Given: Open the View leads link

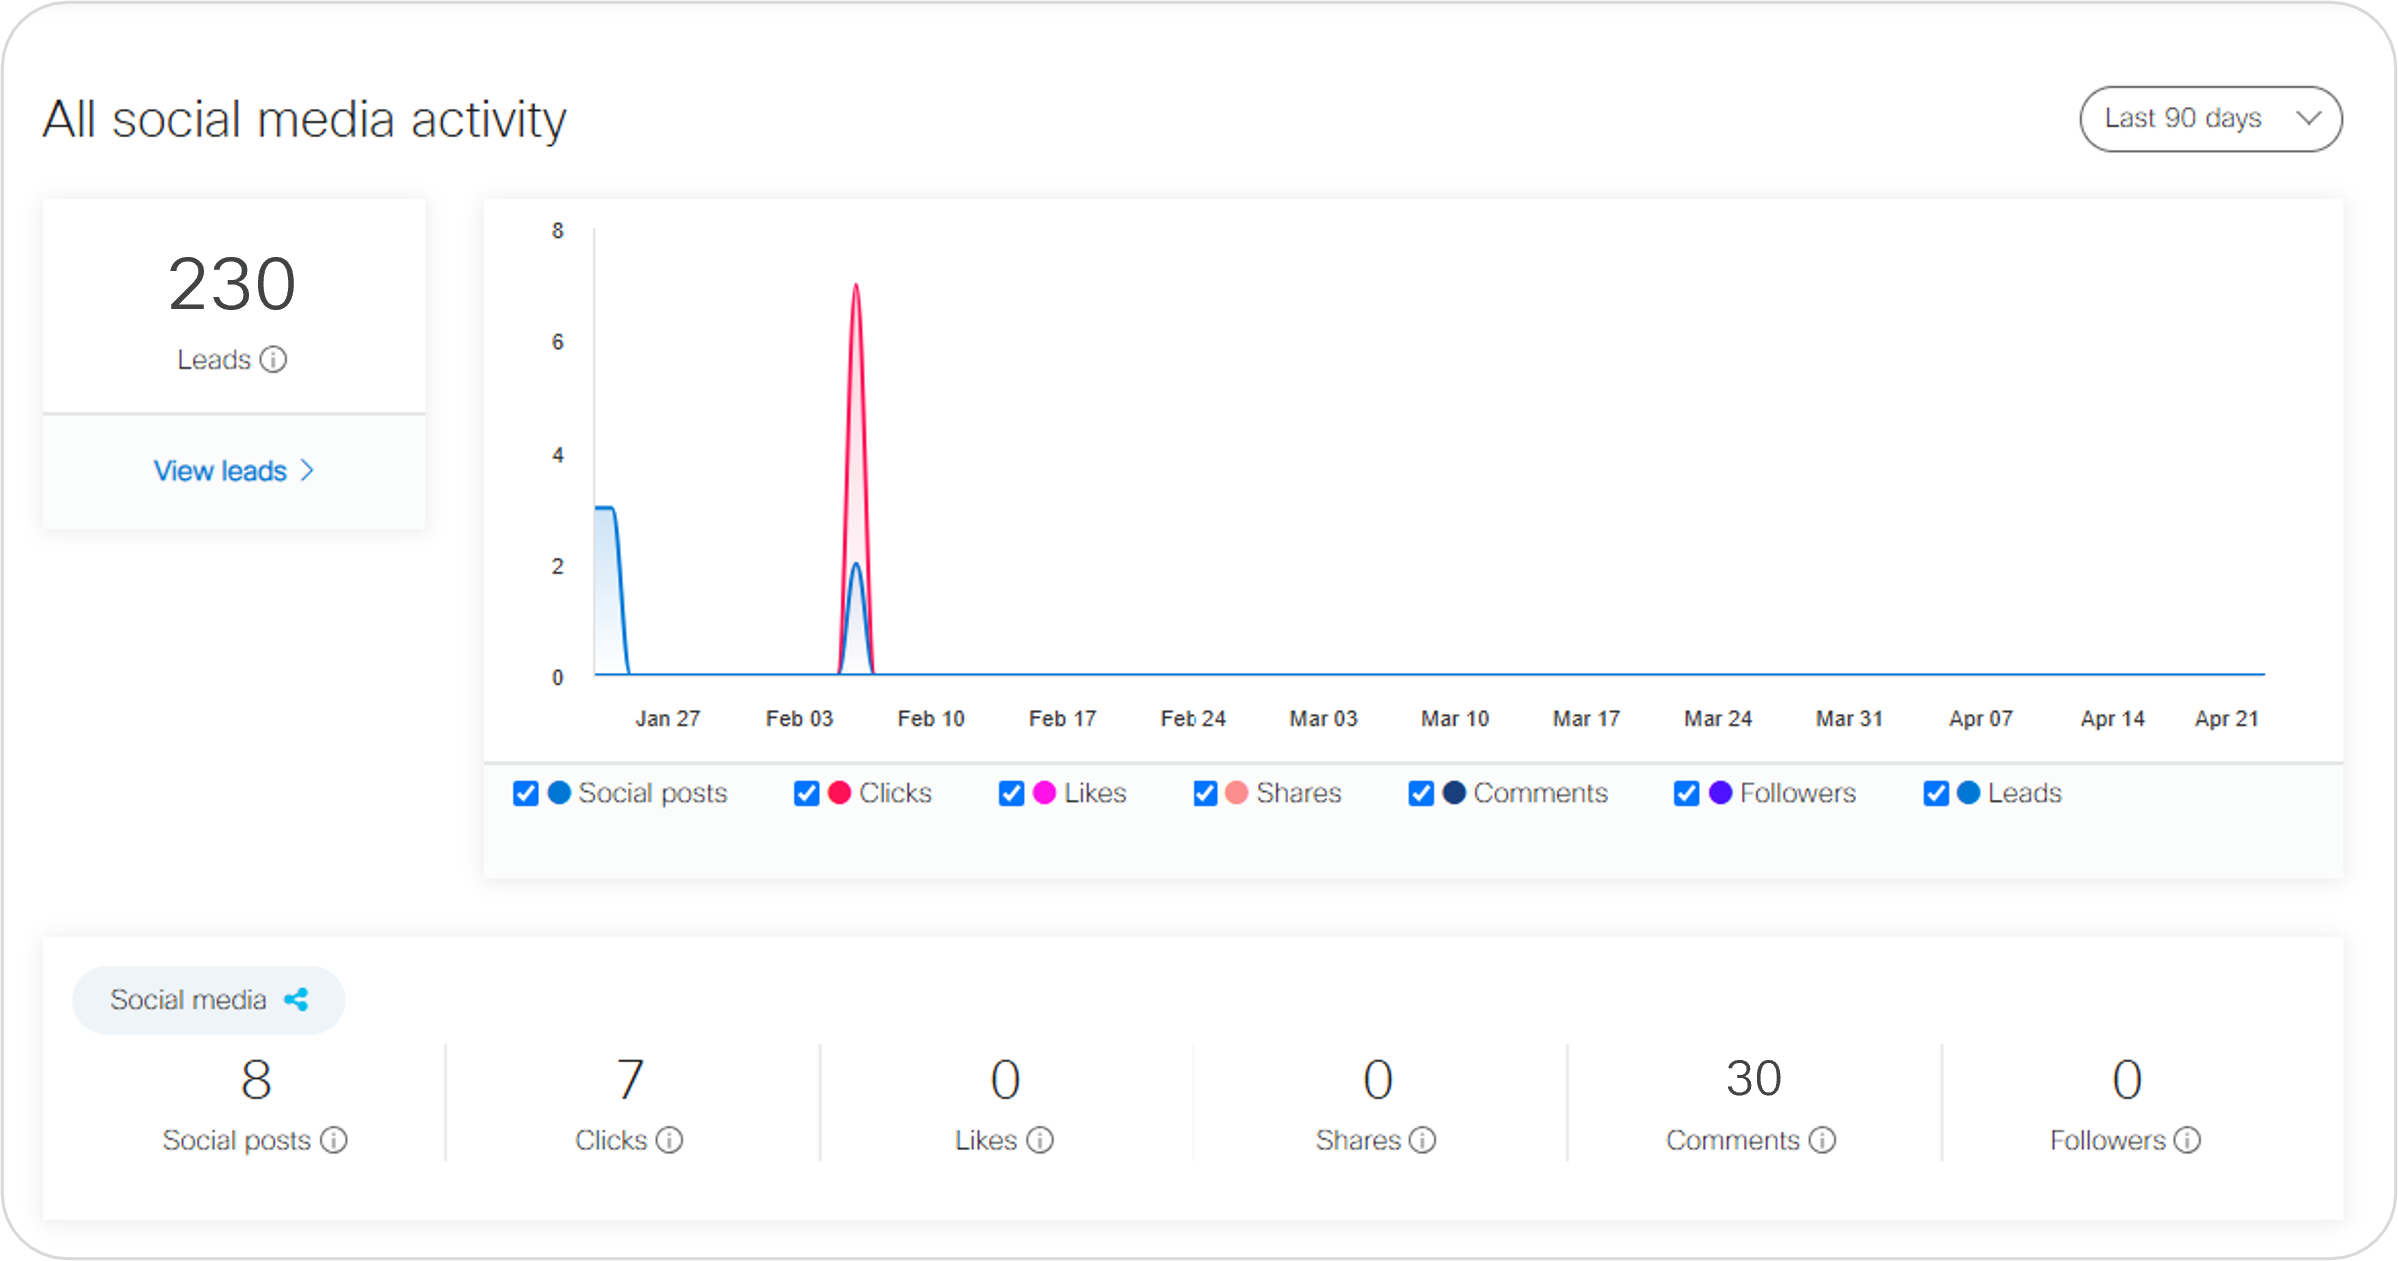Looking at the screenshot, I should point(220,471).
